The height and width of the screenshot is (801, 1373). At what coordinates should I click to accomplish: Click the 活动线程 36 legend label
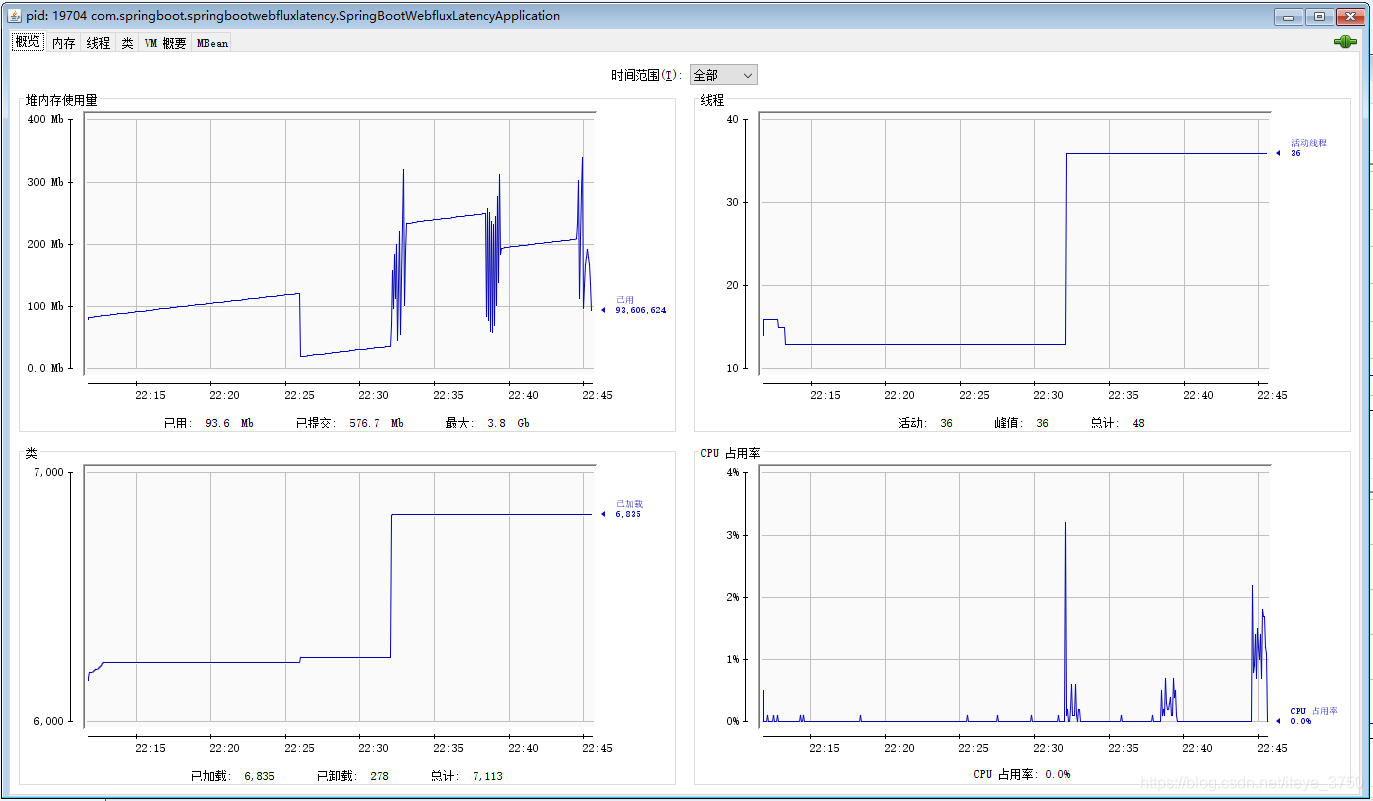[1308, 148]
